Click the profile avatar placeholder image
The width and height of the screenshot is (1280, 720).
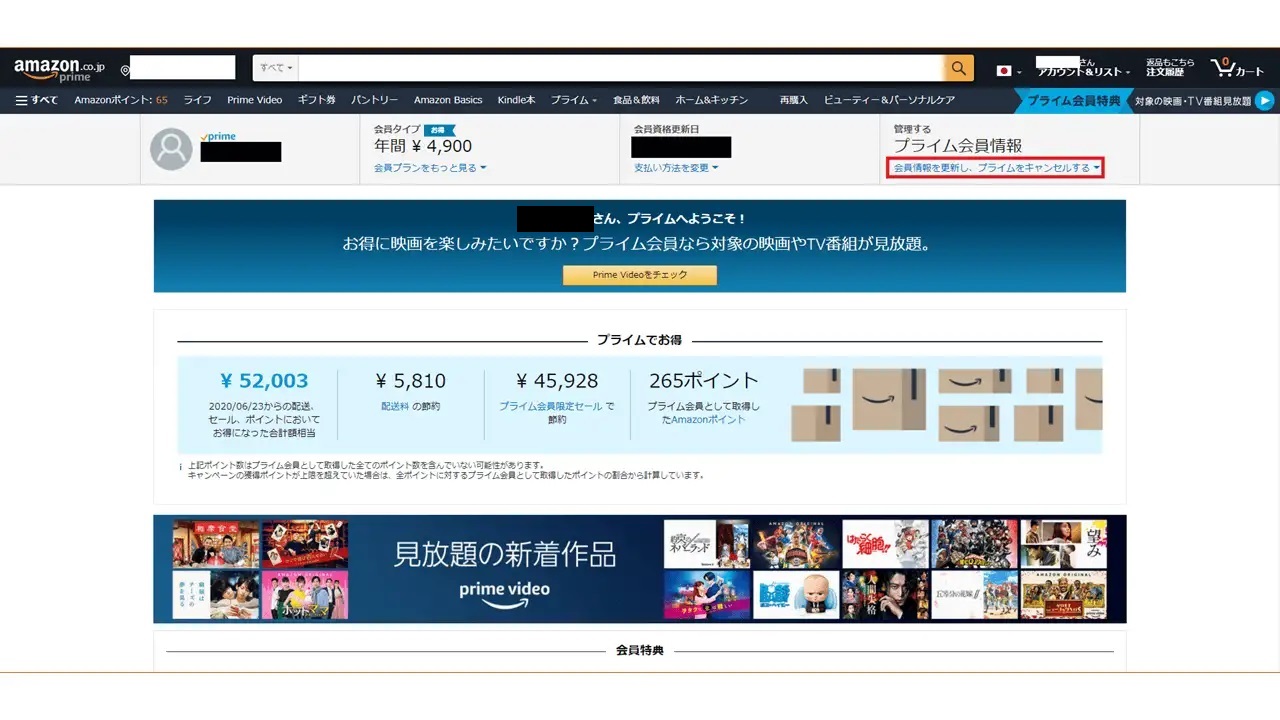pos(170,148)
